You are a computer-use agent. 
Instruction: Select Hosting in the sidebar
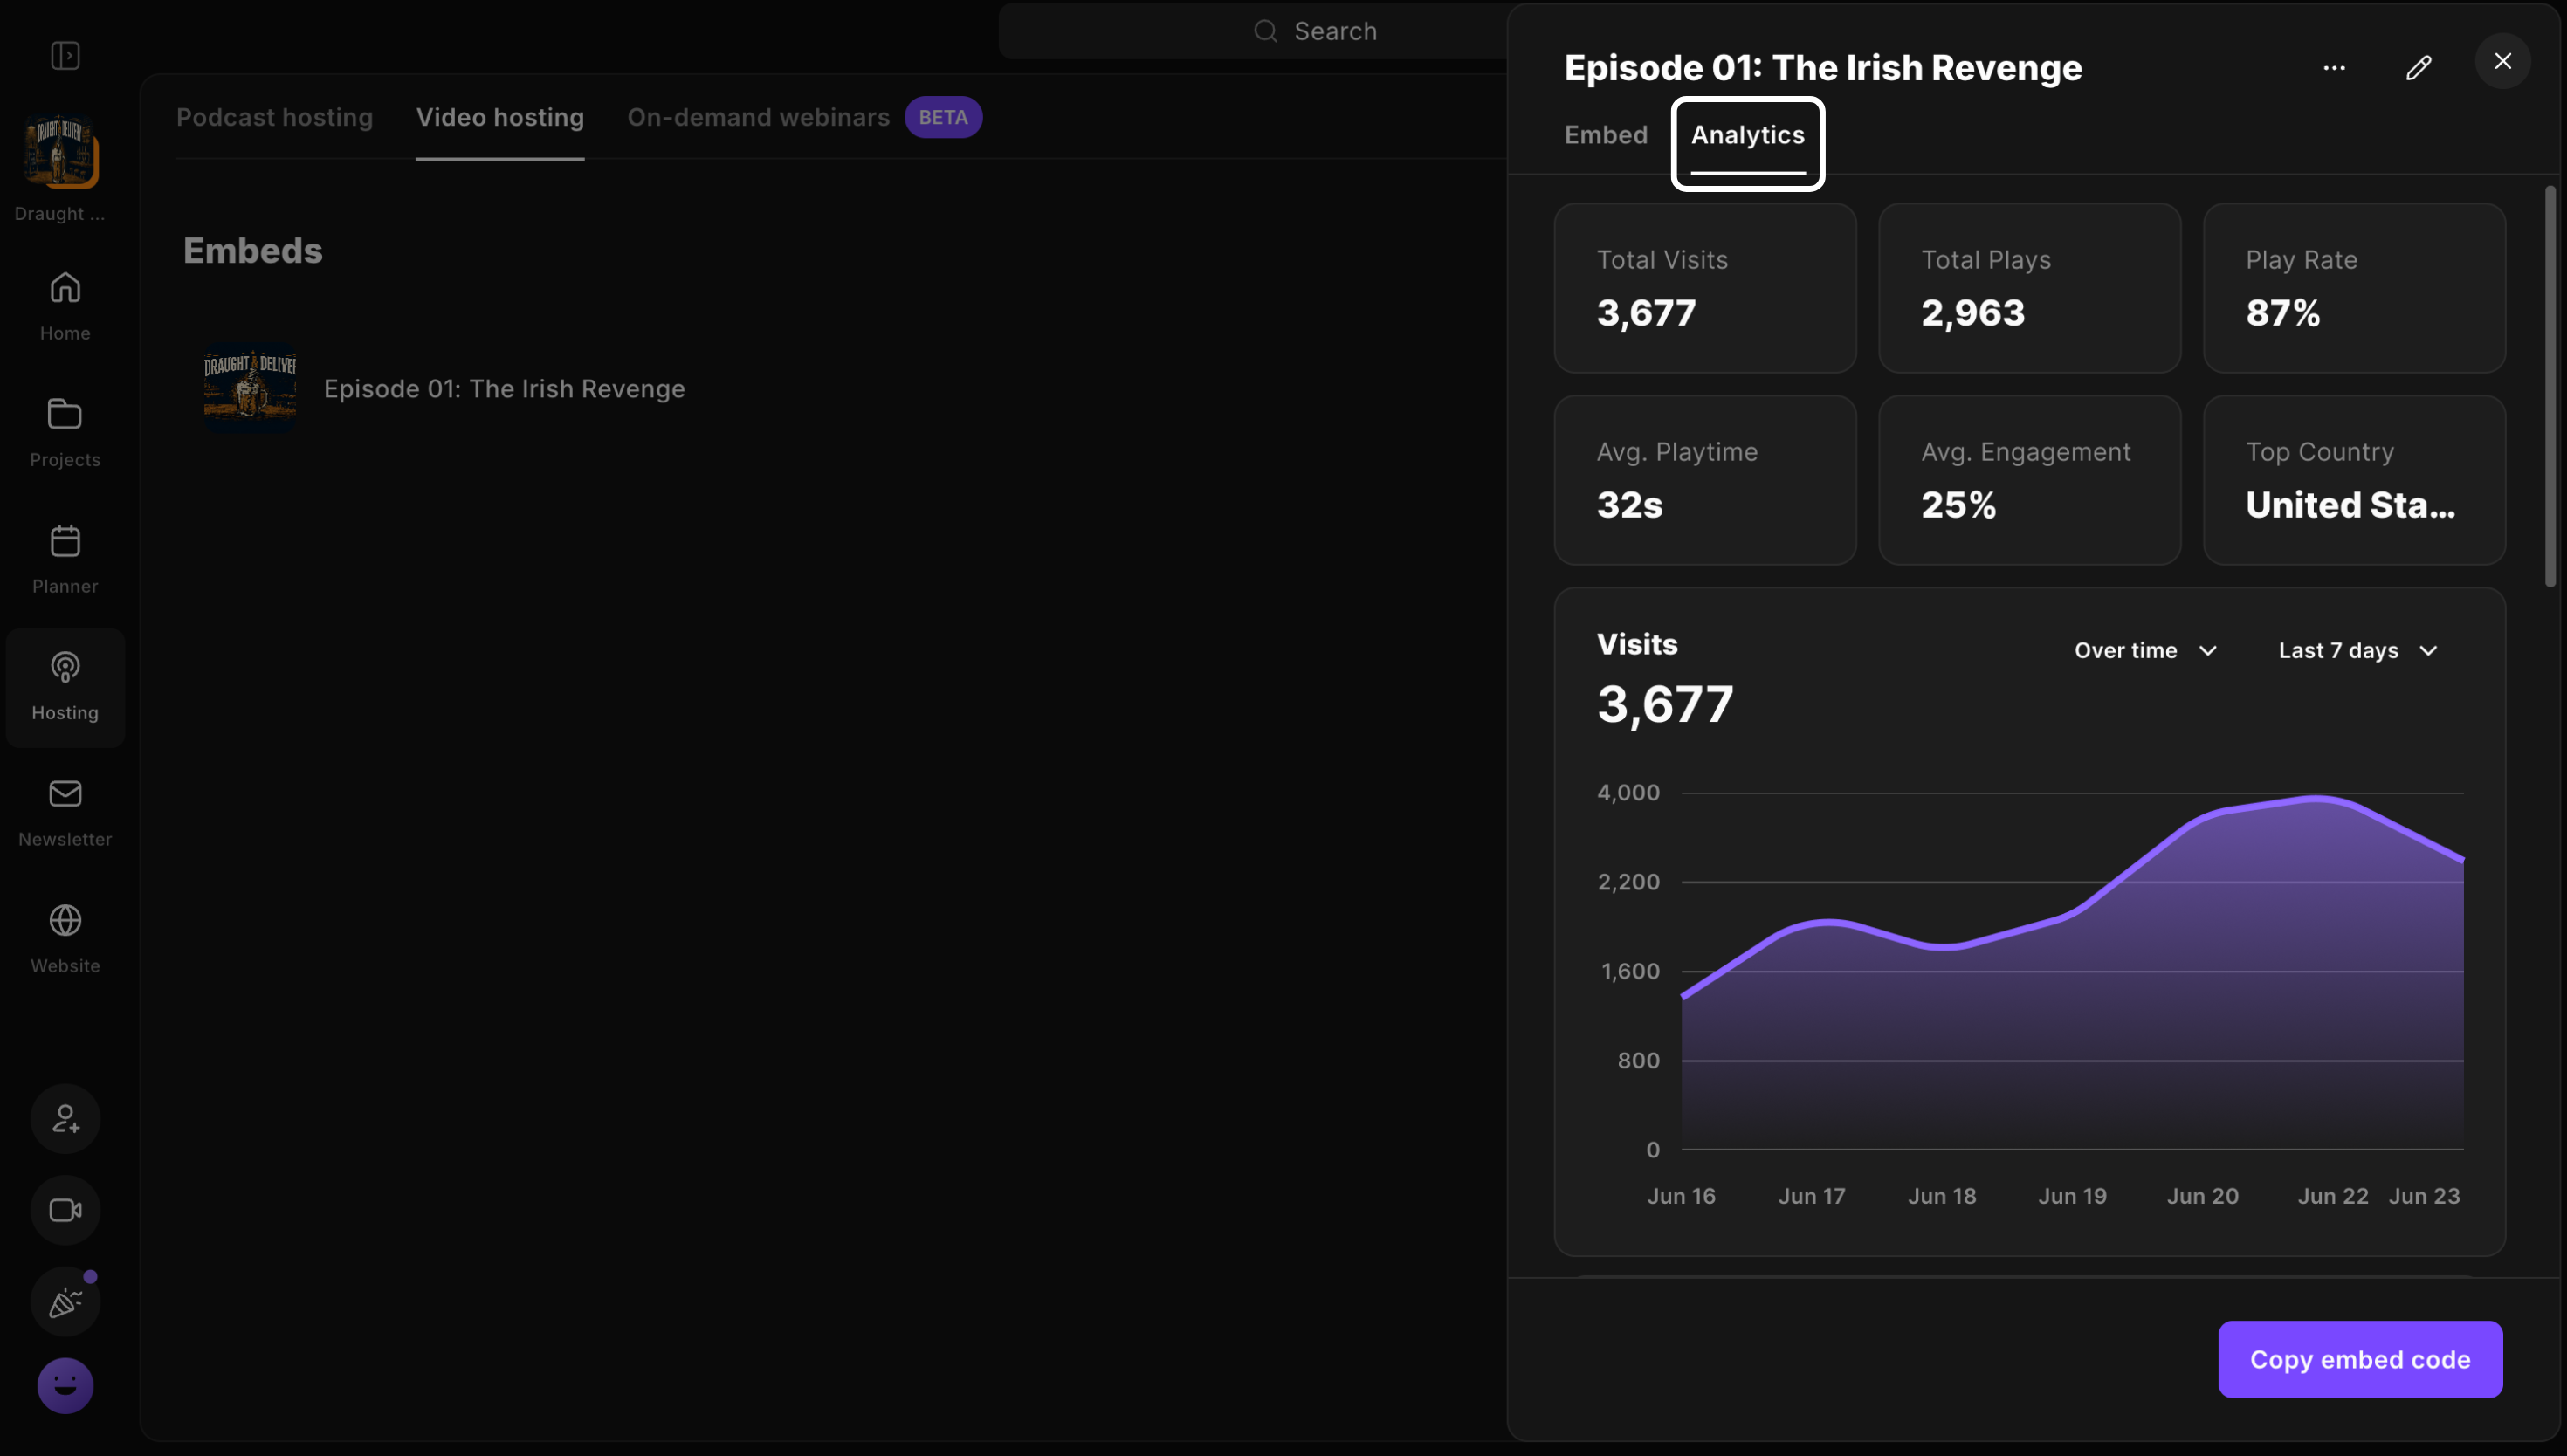tap(65, 687)
